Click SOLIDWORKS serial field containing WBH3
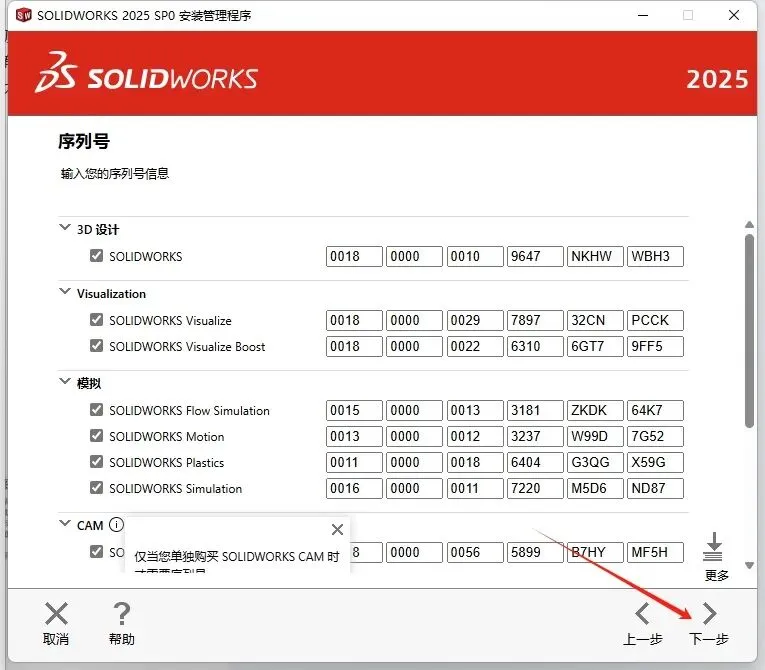 (655, 256)
